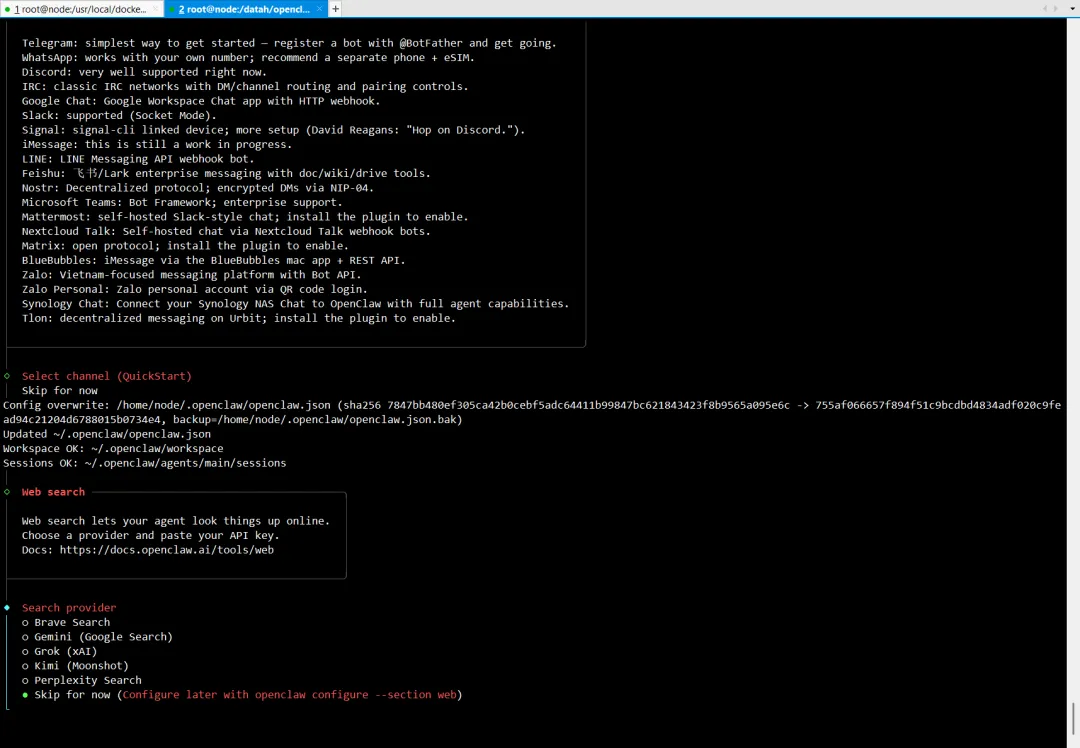Click the Select channel (QuickStart) heading
Screen dimensions: 1080x748
click(x=107, y=376)
